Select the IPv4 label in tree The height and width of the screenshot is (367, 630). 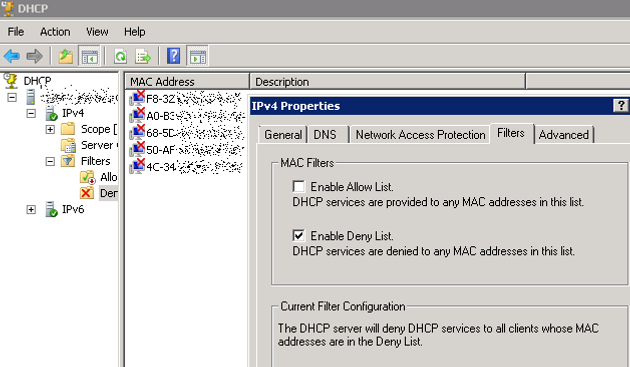(73, 113)
